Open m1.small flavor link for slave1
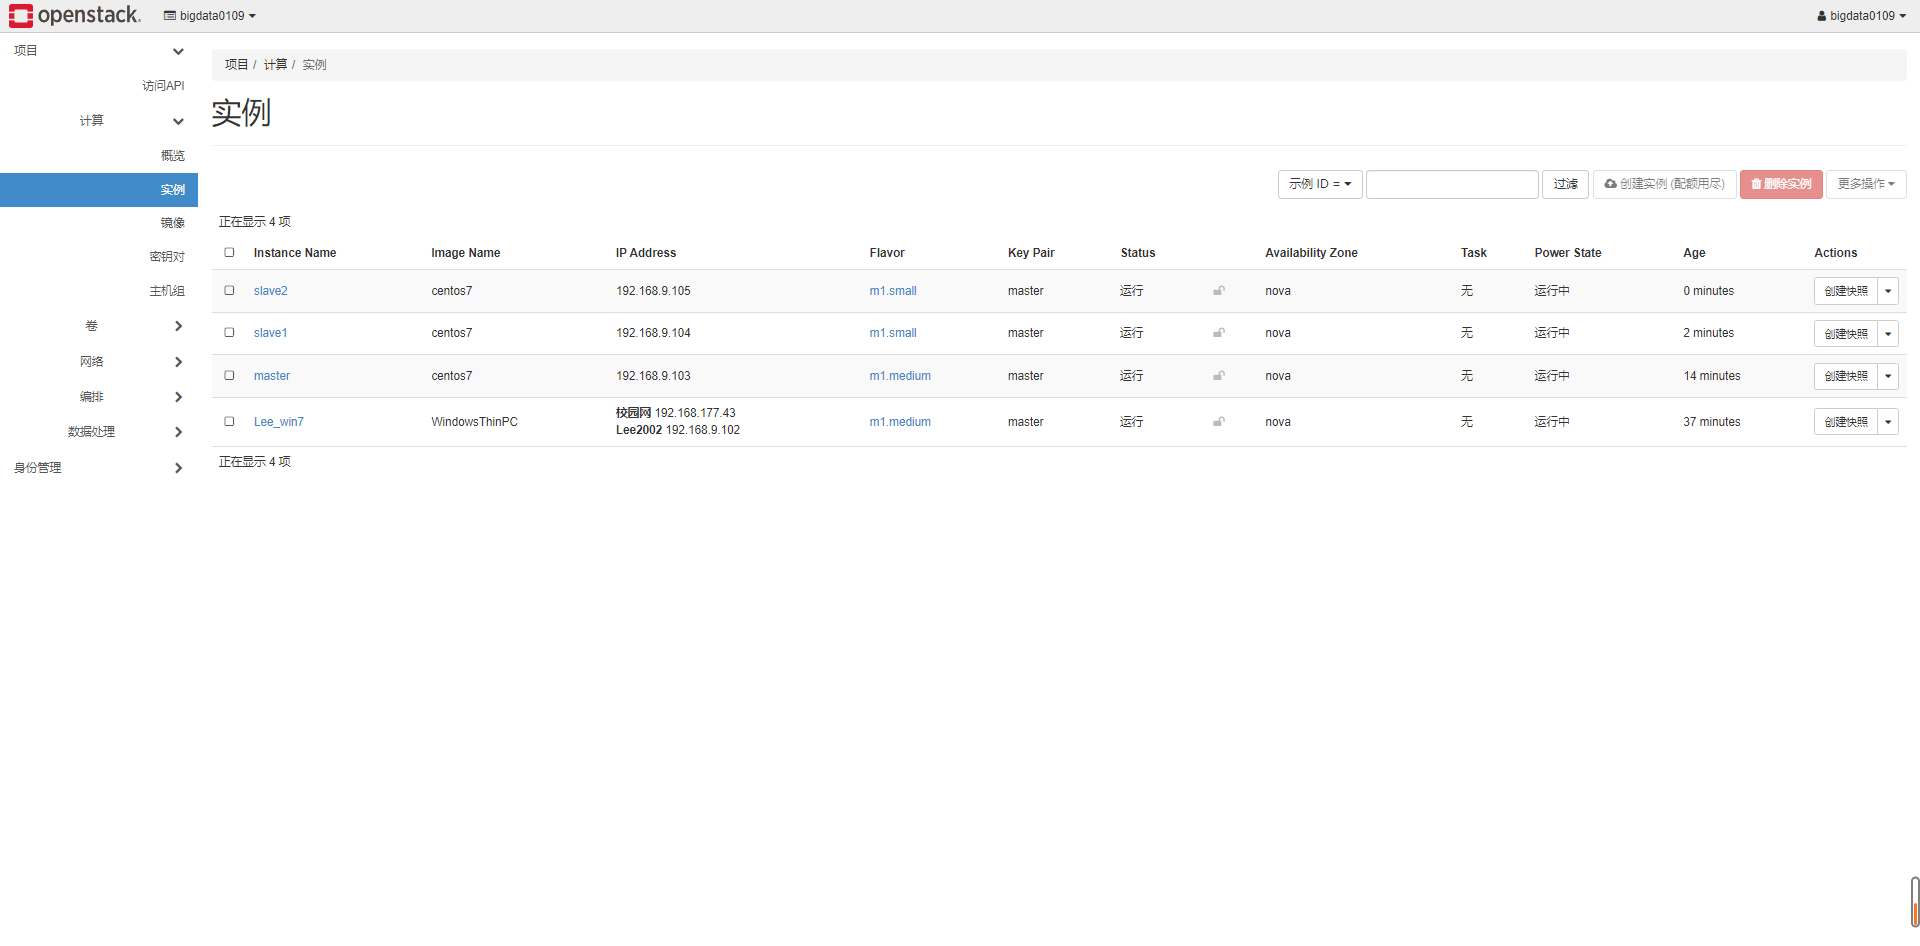The image size is (1920, 946). point(893,333)
